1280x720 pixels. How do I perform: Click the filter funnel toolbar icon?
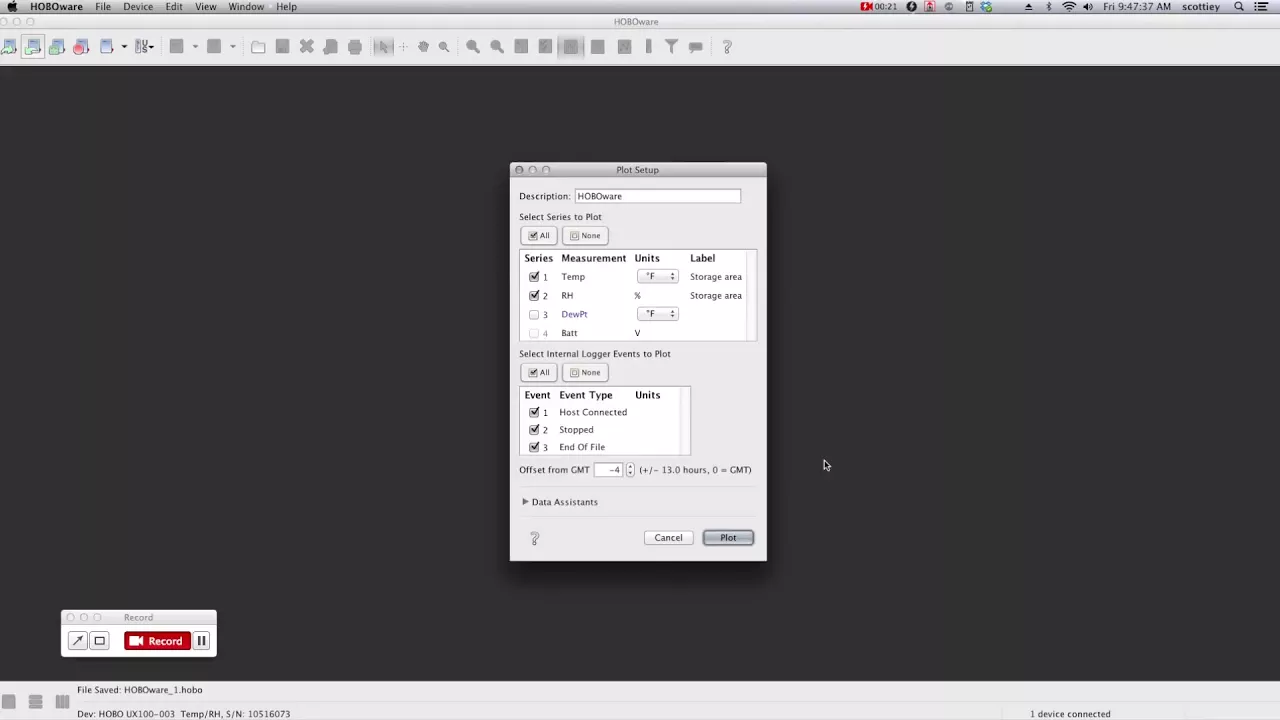tap(671, 46)
